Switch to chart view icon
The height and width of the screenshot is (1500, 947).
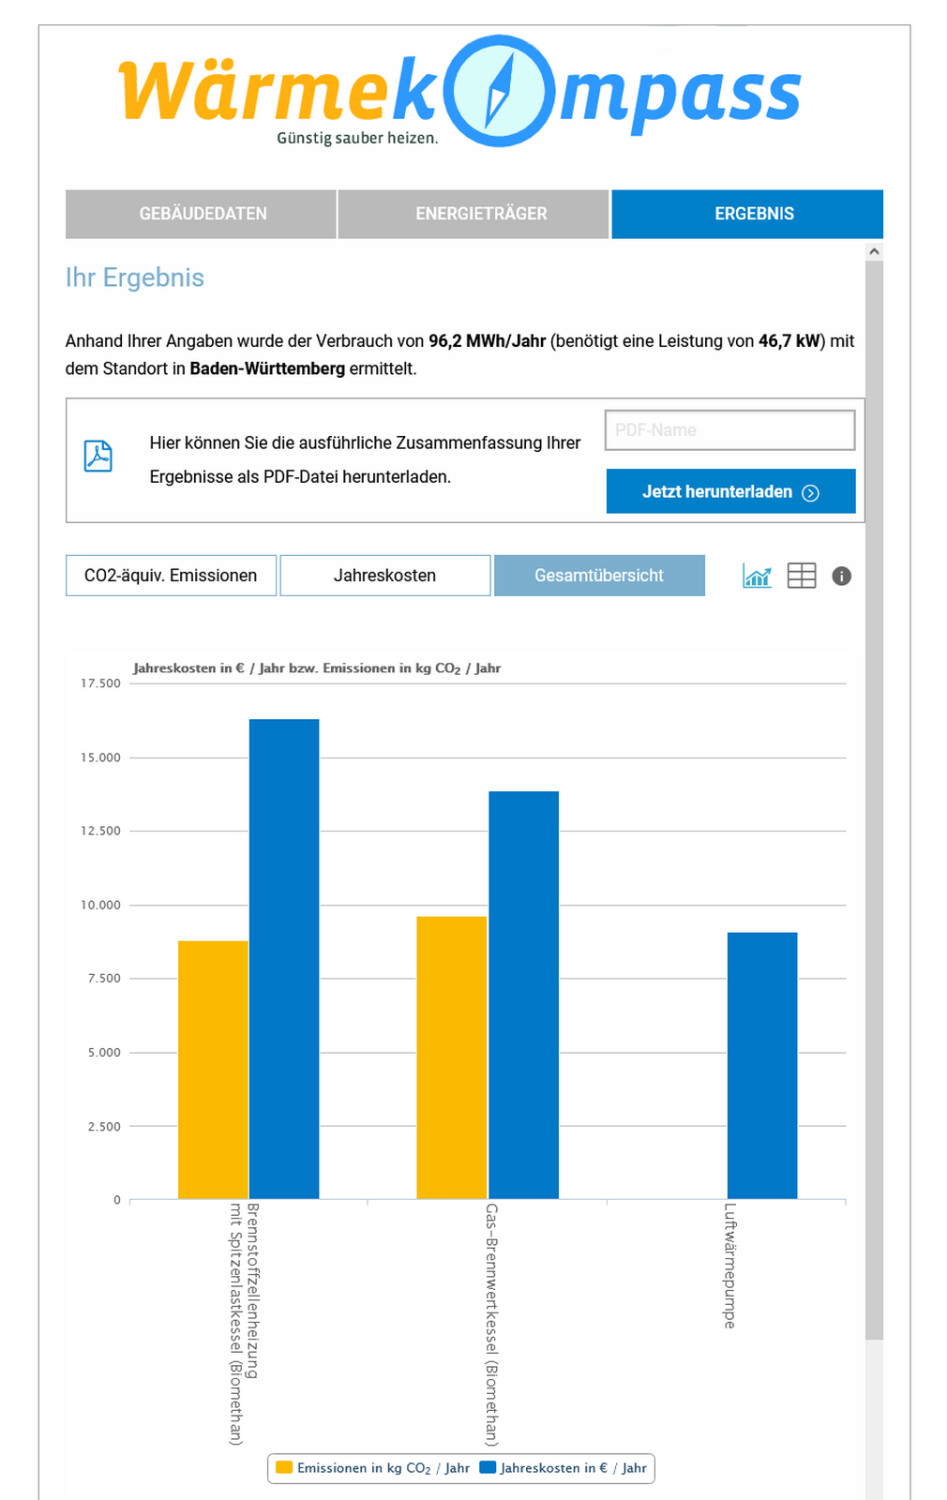coord(757,576)
